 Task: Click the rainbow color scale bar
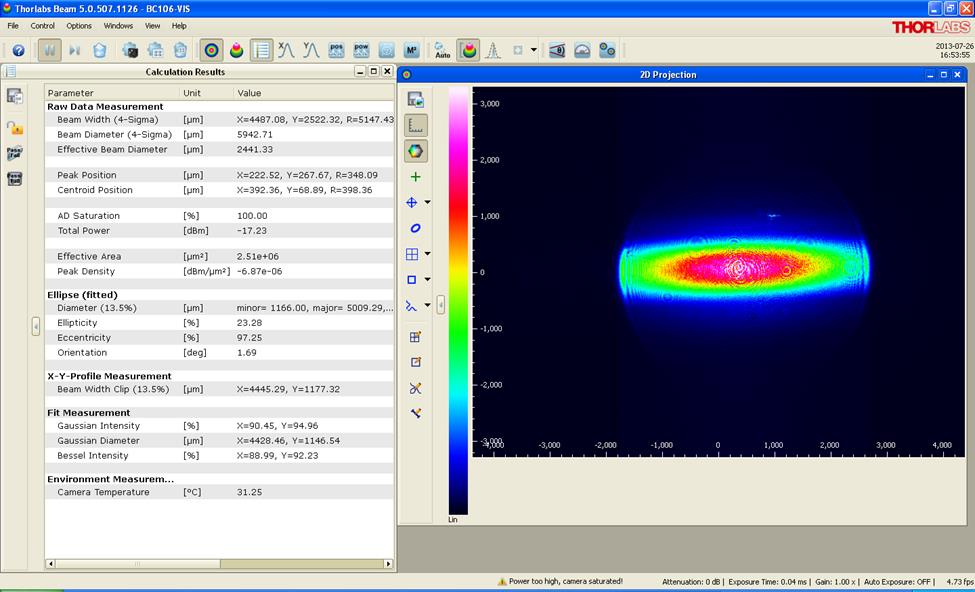[x=458, y=300]
